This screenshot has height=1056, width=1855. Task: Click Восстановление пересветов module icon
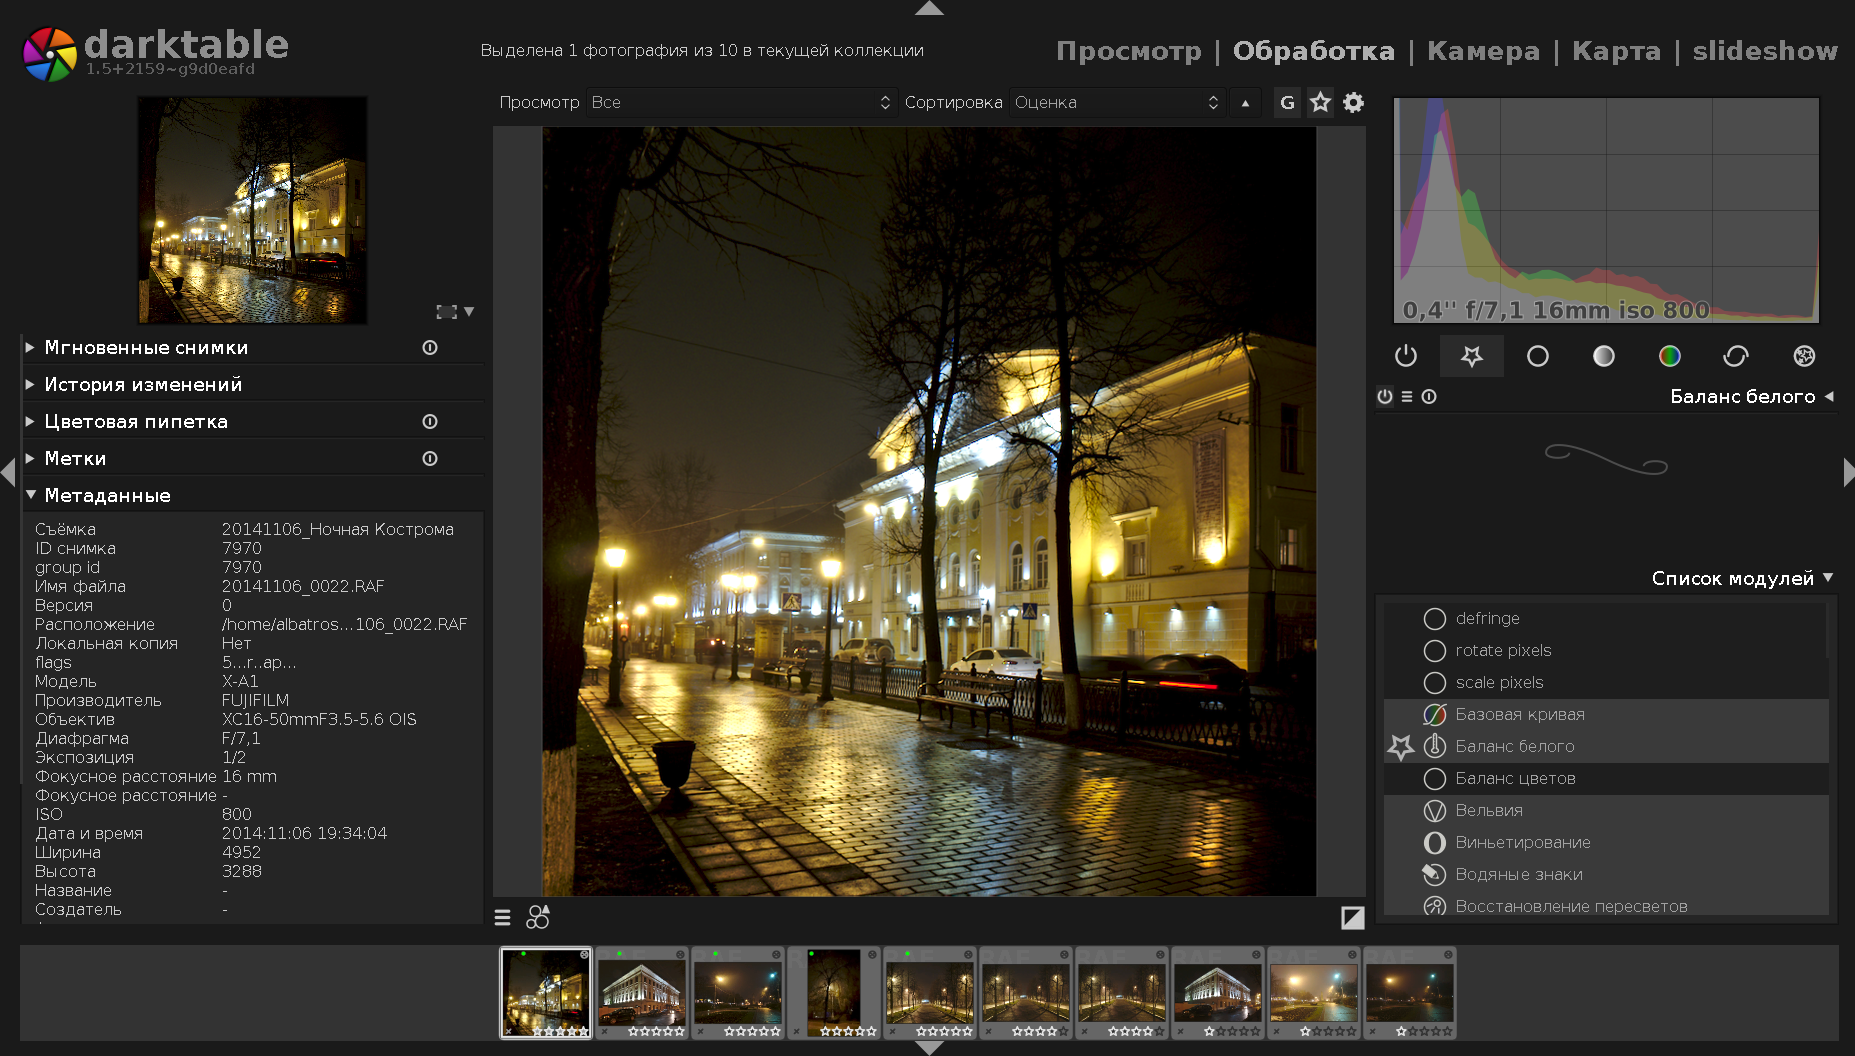[x=1435, y=906]
